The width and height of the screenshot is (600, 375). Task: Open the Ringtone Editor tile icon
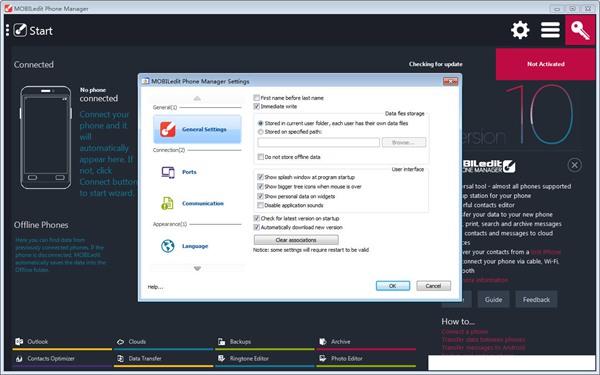tap(222, 359)
